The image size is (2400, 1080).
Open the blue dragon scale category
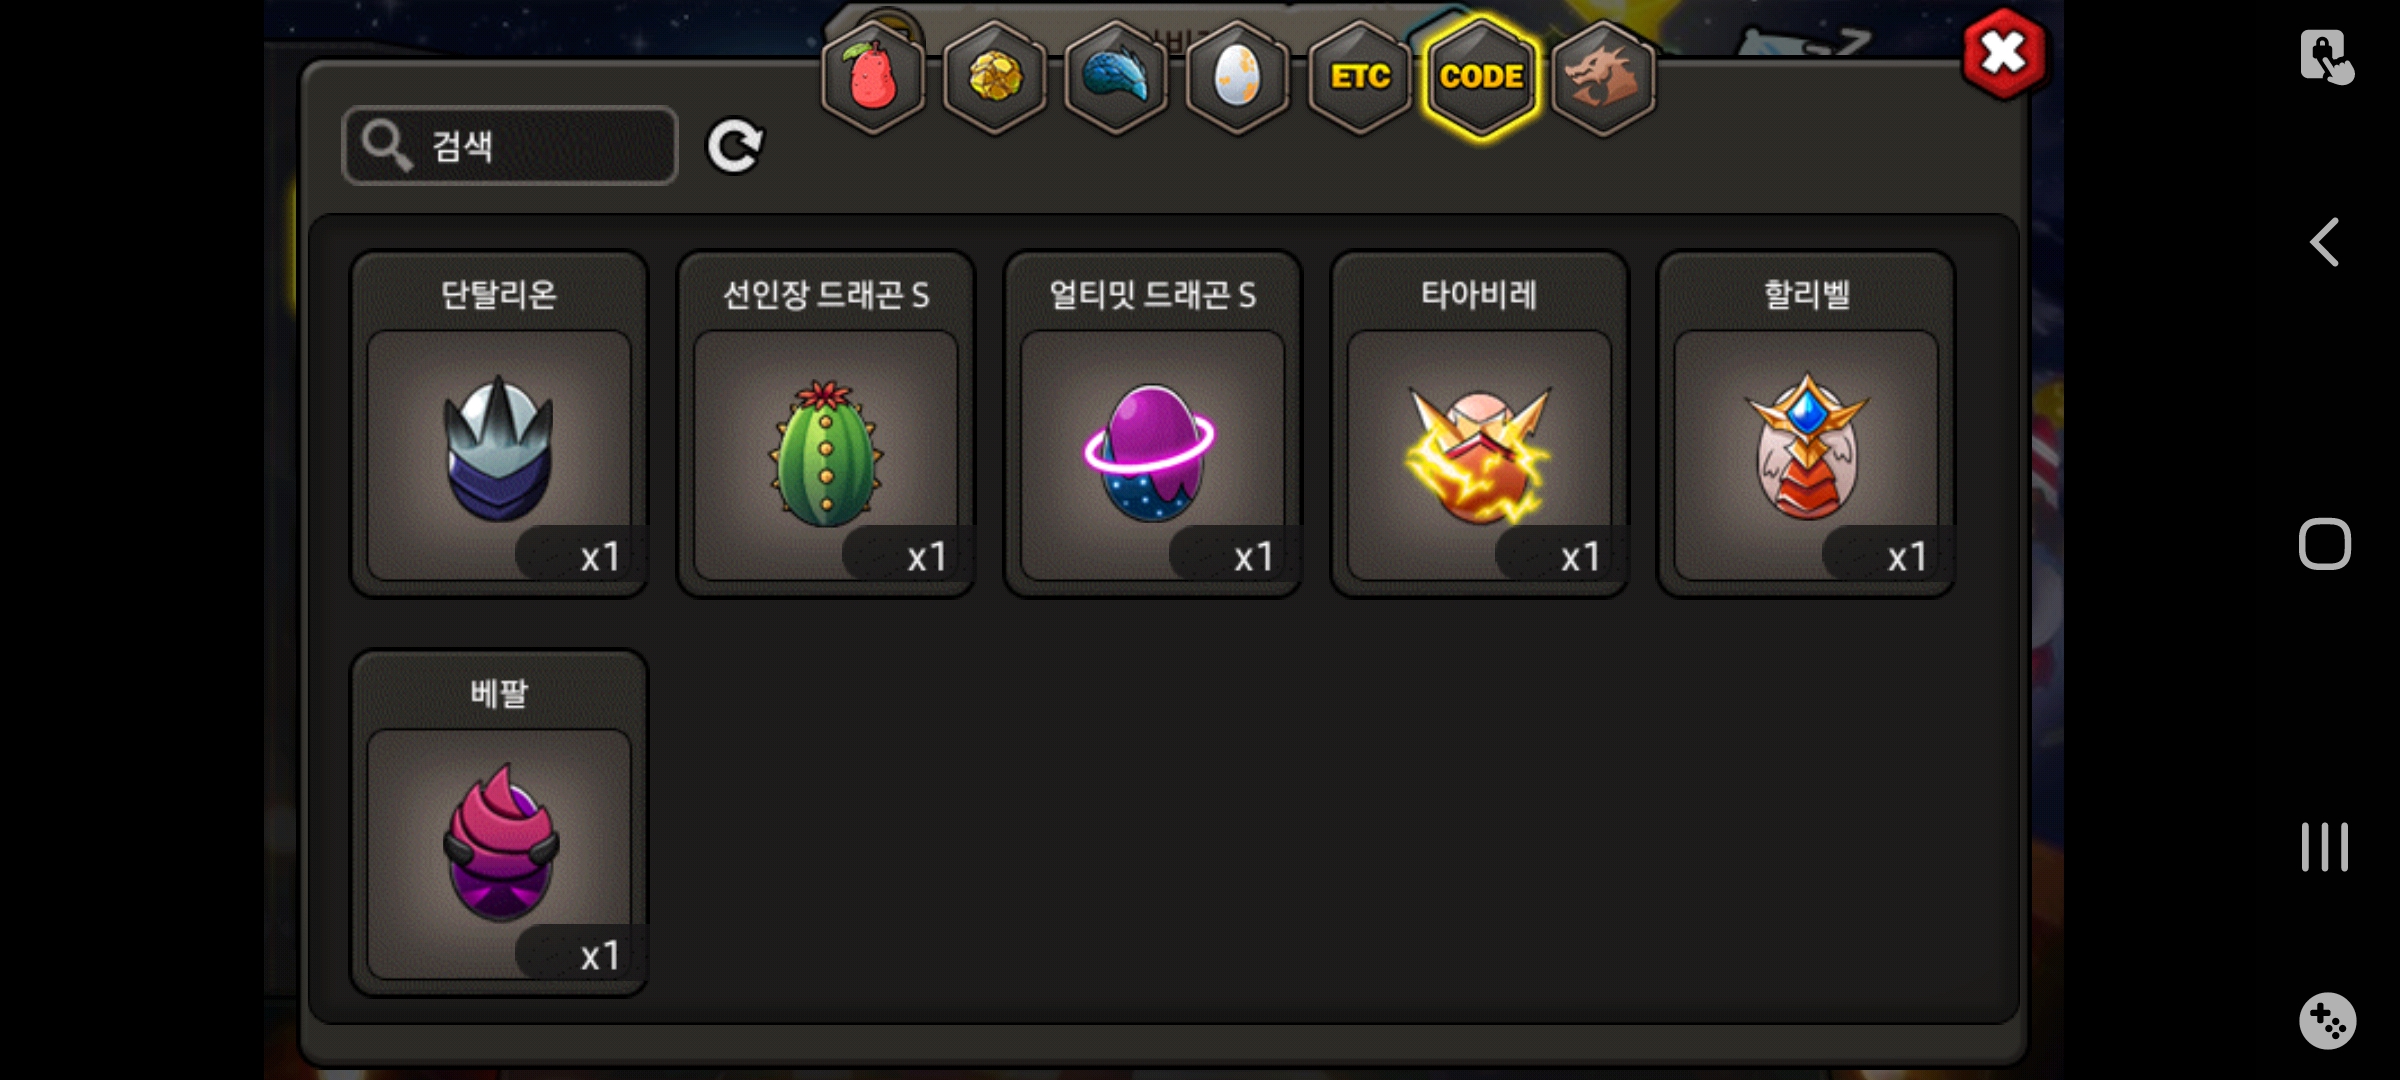1116,76
